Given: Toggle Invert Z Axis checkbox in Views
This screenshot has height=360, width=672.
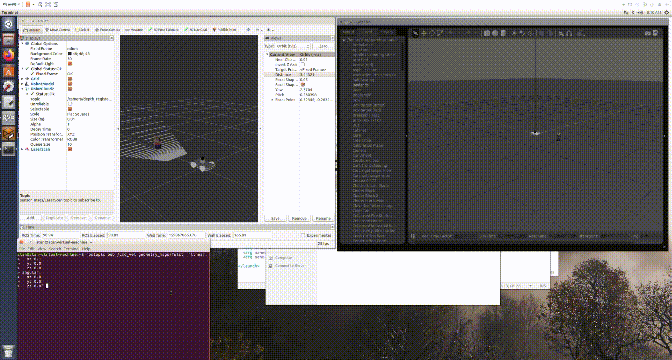Looking at the screenshot, I should pos(303,64).
